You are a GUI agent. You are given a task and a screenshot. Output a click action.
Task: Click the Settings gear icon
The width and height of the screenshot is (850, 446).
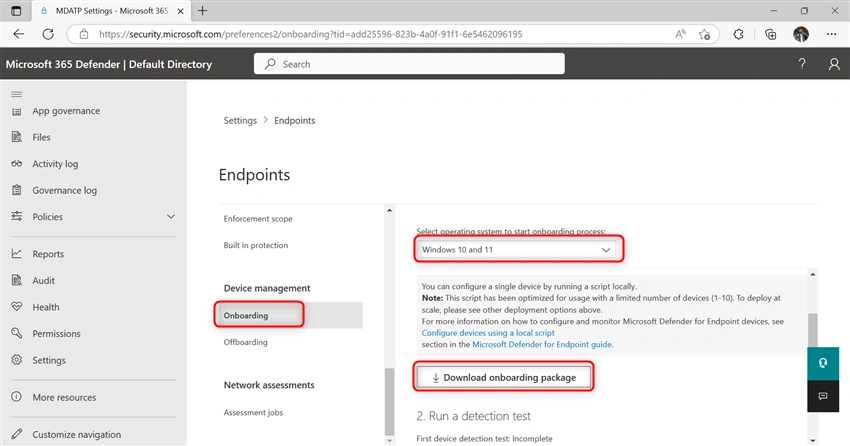(x=17, y=360)
